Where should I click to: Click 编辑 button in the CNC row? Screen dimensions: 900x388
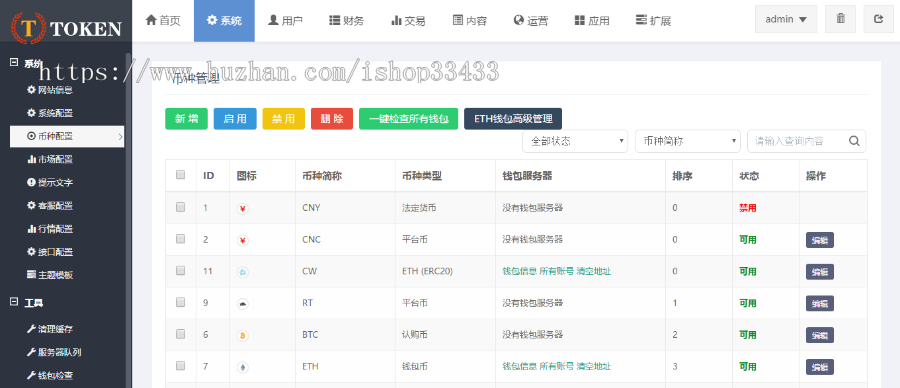820,240
